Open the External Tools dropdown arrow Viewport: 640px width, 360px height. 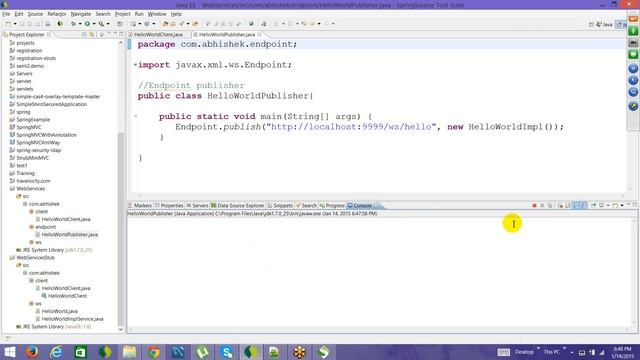108,24
